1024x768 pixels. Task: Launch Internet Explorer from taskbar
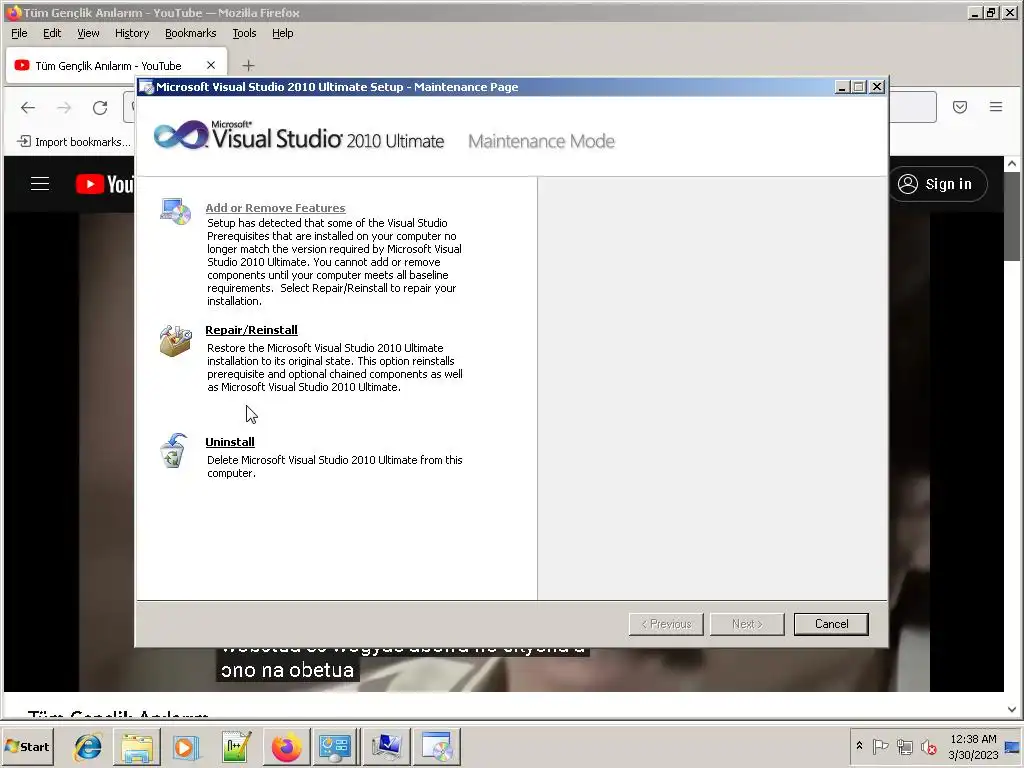[88, 746]
